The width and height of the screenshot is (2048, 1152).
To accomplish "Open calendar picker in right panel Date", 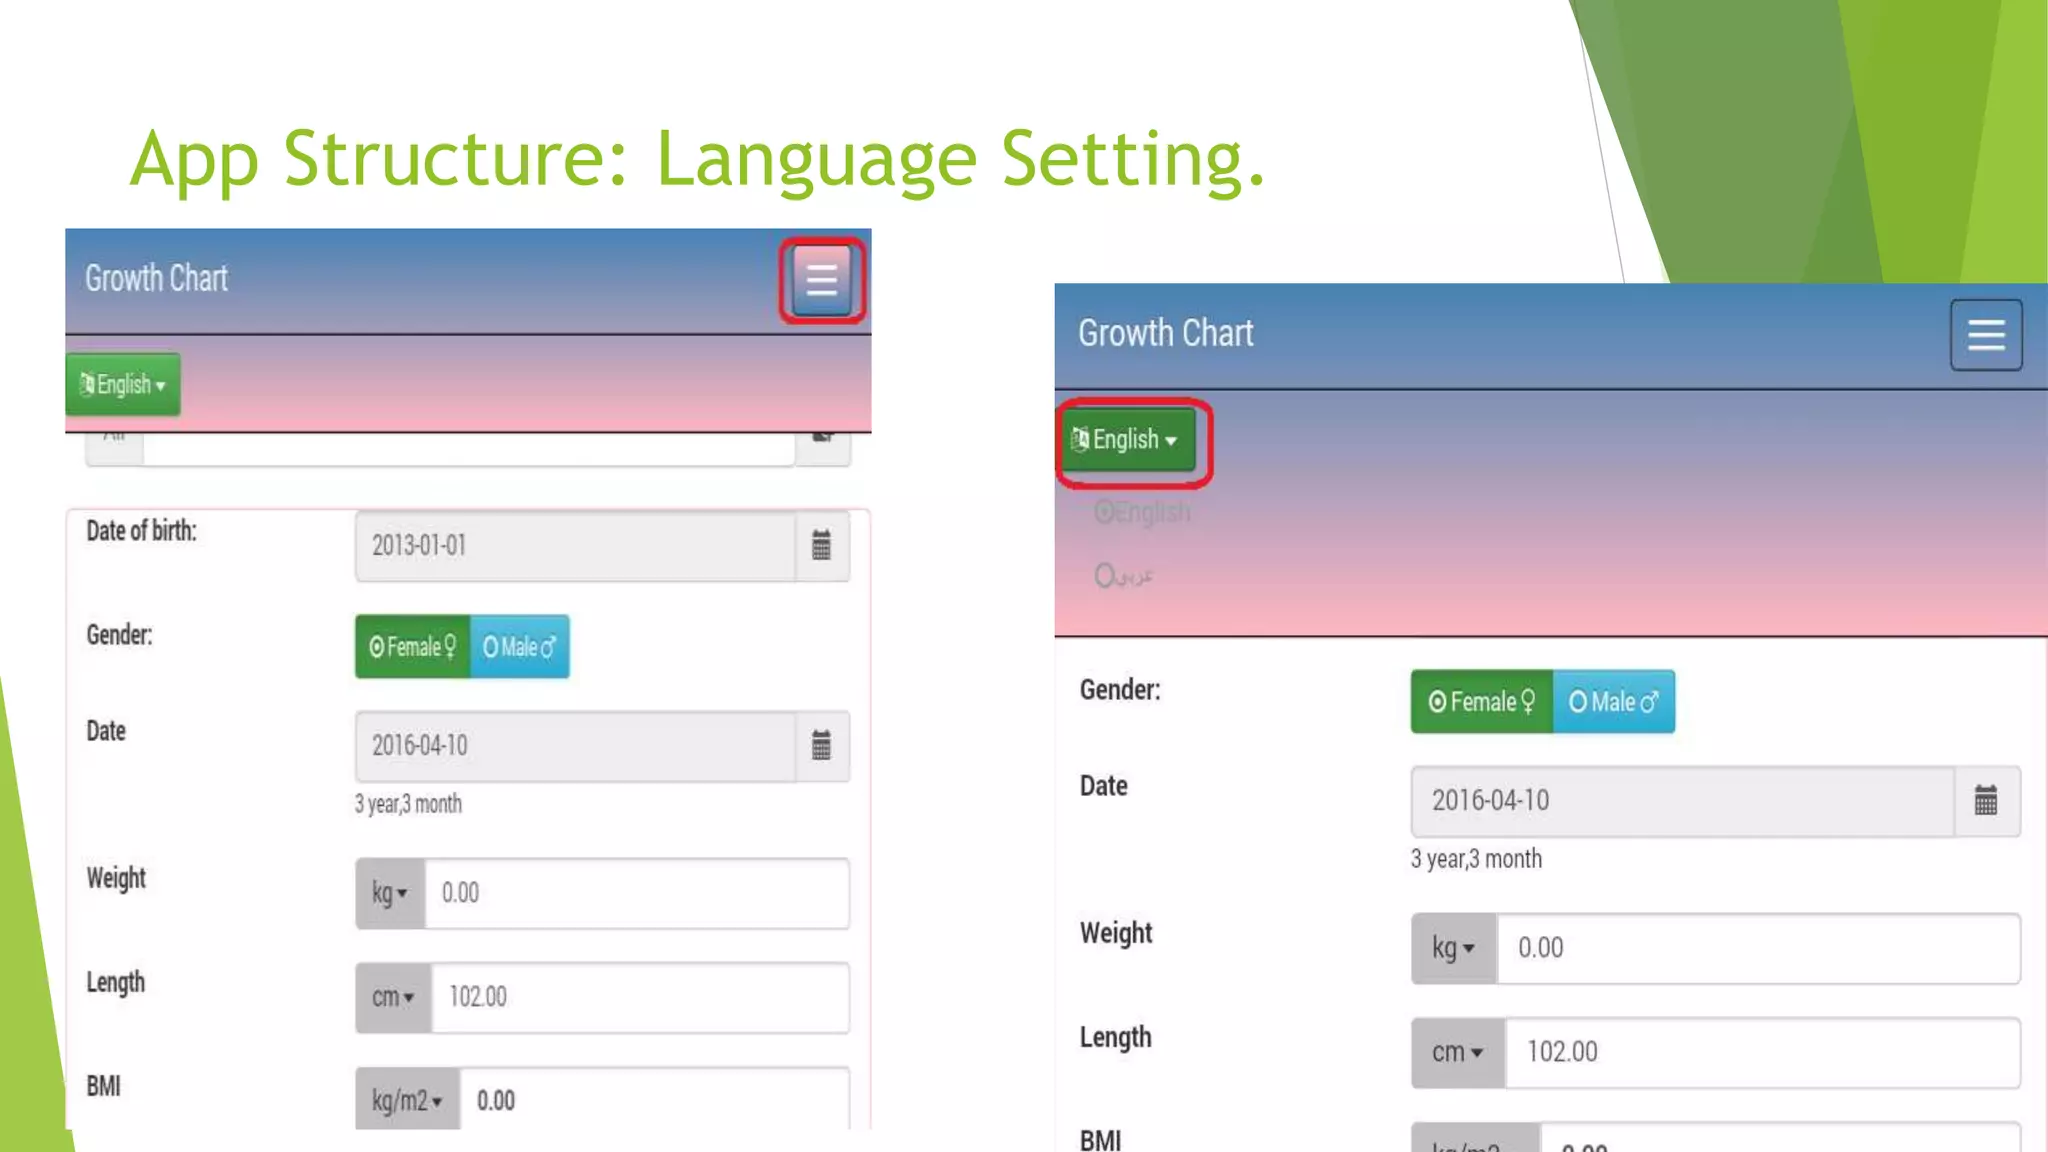I will pos(1985,801).
